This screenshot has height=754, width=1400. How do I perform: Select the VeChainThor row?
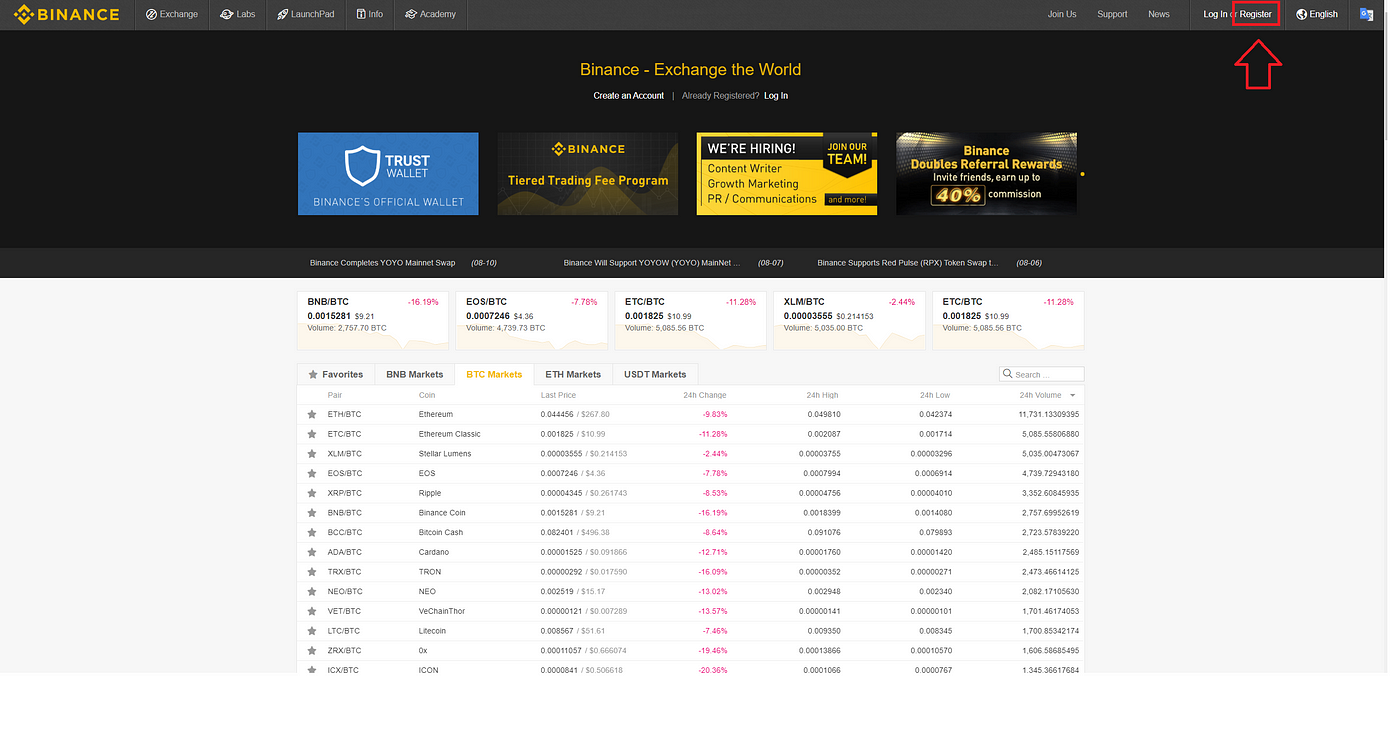click(x=691, y=611)
